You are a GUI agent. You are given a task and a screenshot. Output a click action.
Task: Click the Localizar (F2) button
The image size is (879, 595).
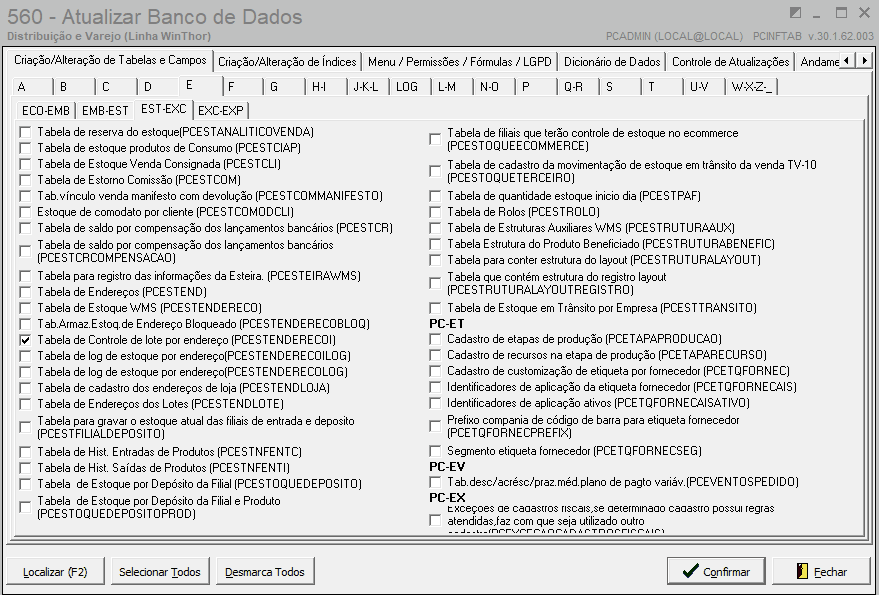pos(55,571)
